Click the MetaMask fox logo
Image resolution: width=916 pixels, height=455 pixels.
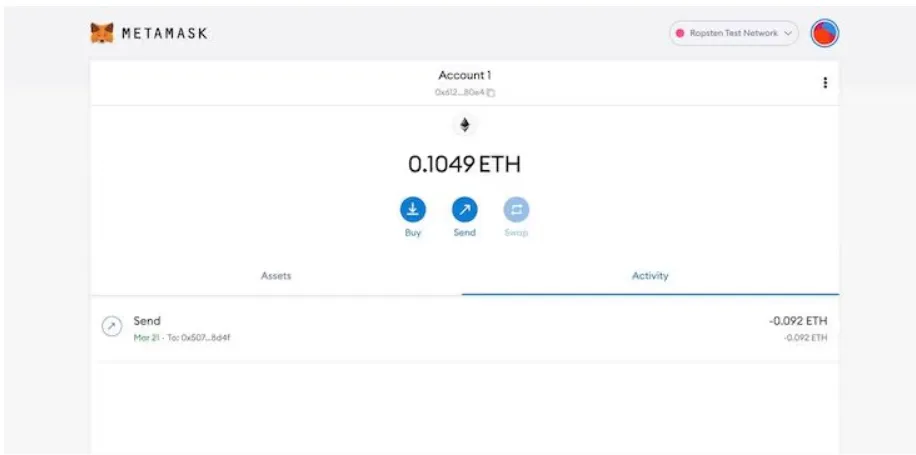pos(102,33)
